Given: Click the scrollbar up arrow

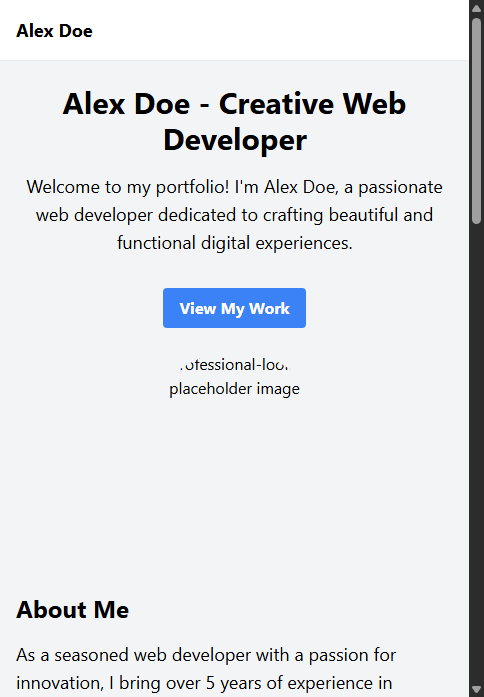Looking at the screenshot, I should tap(476, 8).
